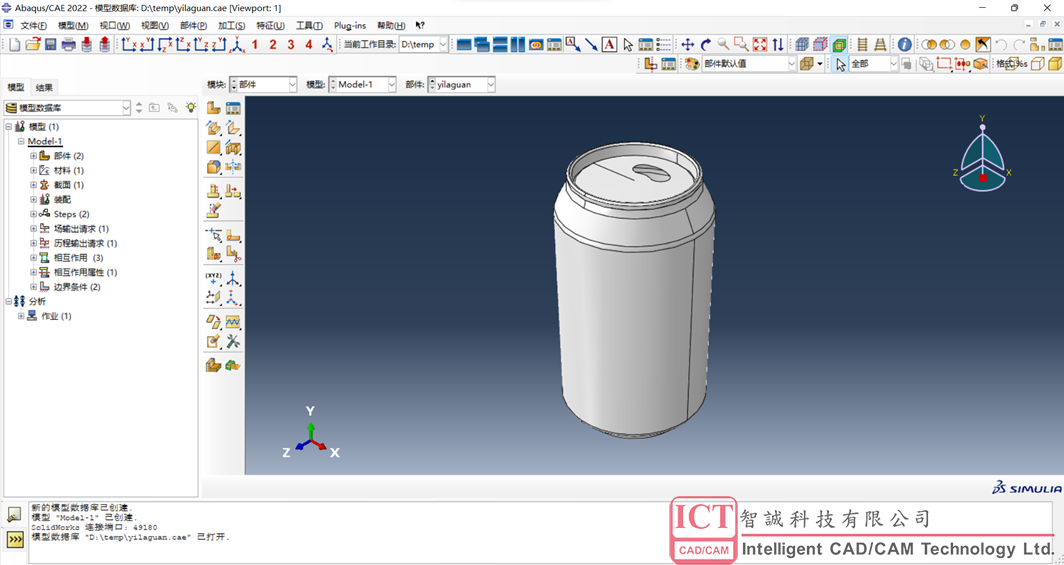Open the 全部 selection filter dropdown

point(893,64)
